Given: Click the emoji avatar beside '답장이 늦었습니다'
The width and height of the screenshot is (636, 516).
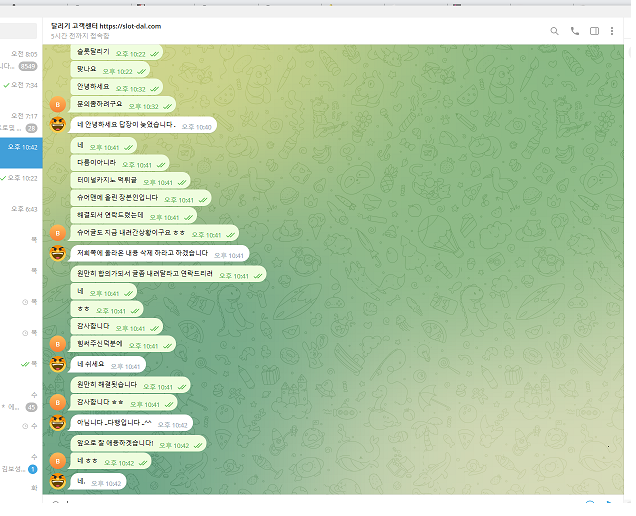Looking at the screenshot, I should pos(58,124).
